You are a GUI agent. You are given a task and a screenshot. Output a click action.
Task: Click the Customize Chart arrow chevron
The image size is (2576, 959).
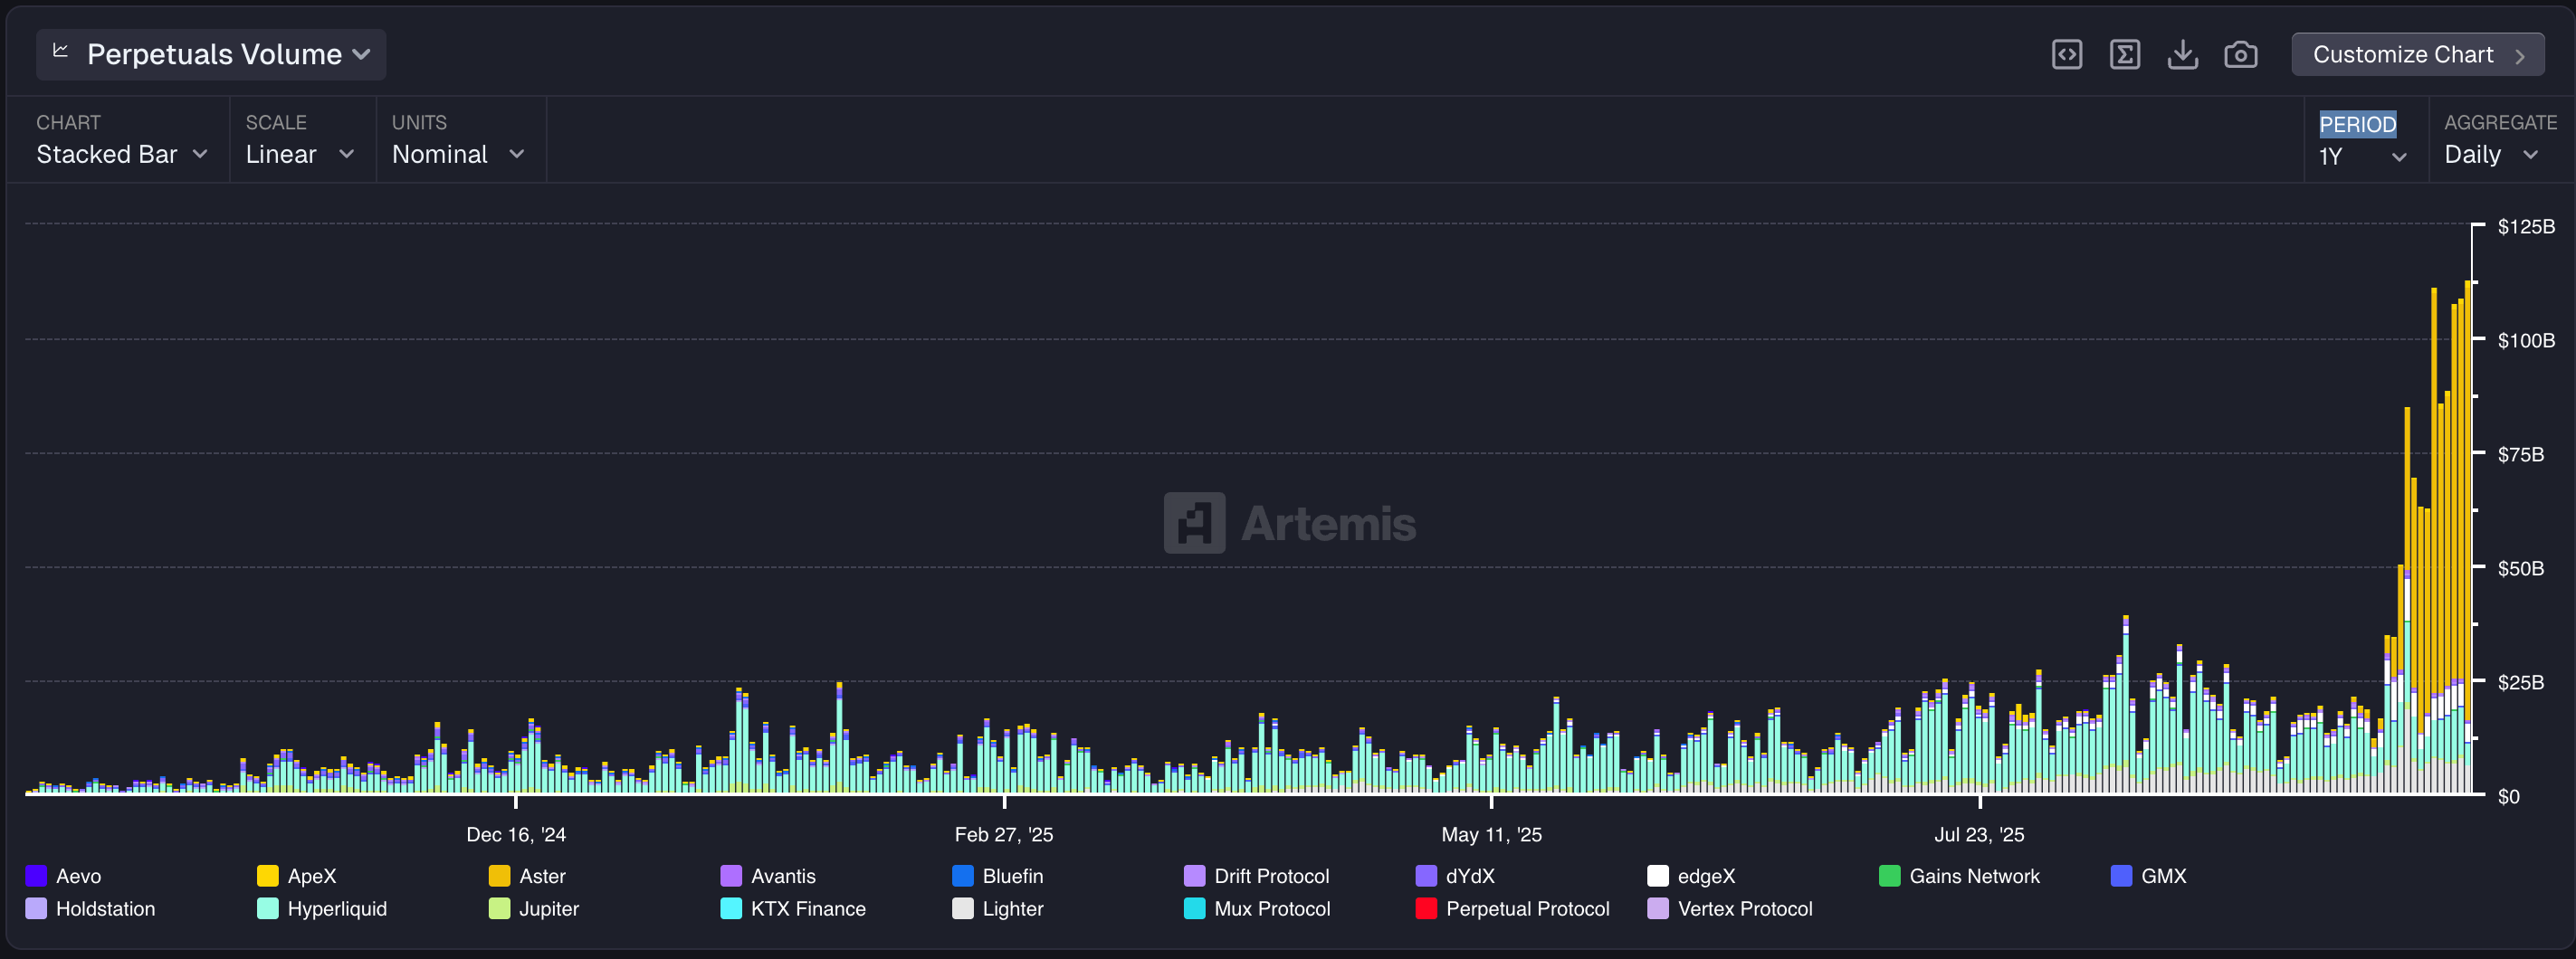(x=2520, y=56)
